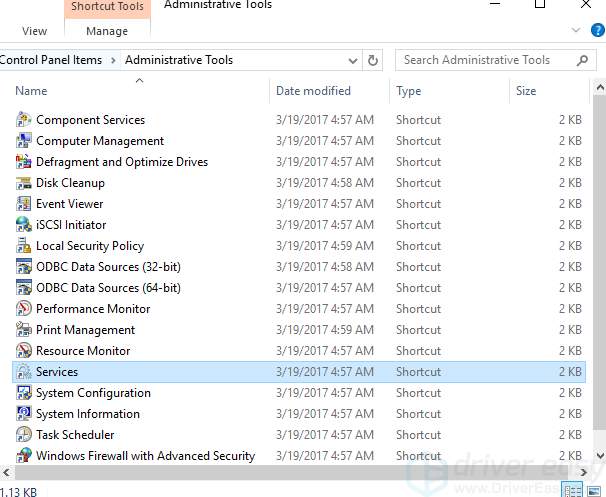The image size is (606, 497).
Task: Click the Services gear icon
Action: (x=24, y=372)
